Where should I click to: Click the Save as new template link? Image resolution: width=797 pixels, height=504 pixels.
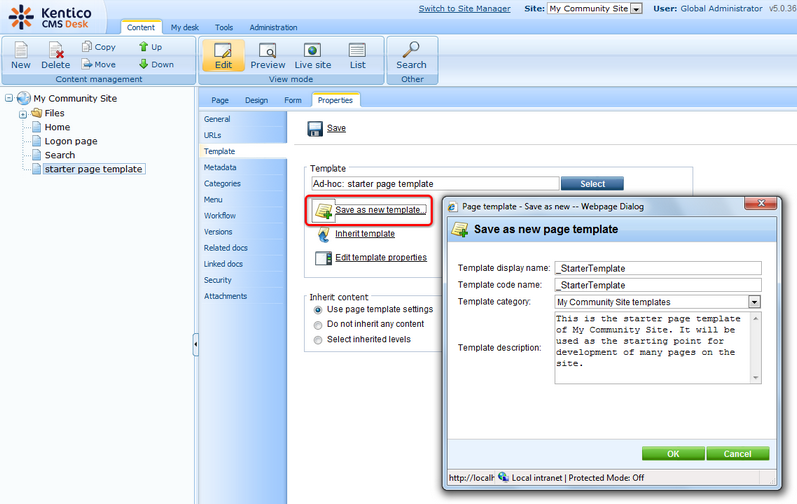coord(379,210)
